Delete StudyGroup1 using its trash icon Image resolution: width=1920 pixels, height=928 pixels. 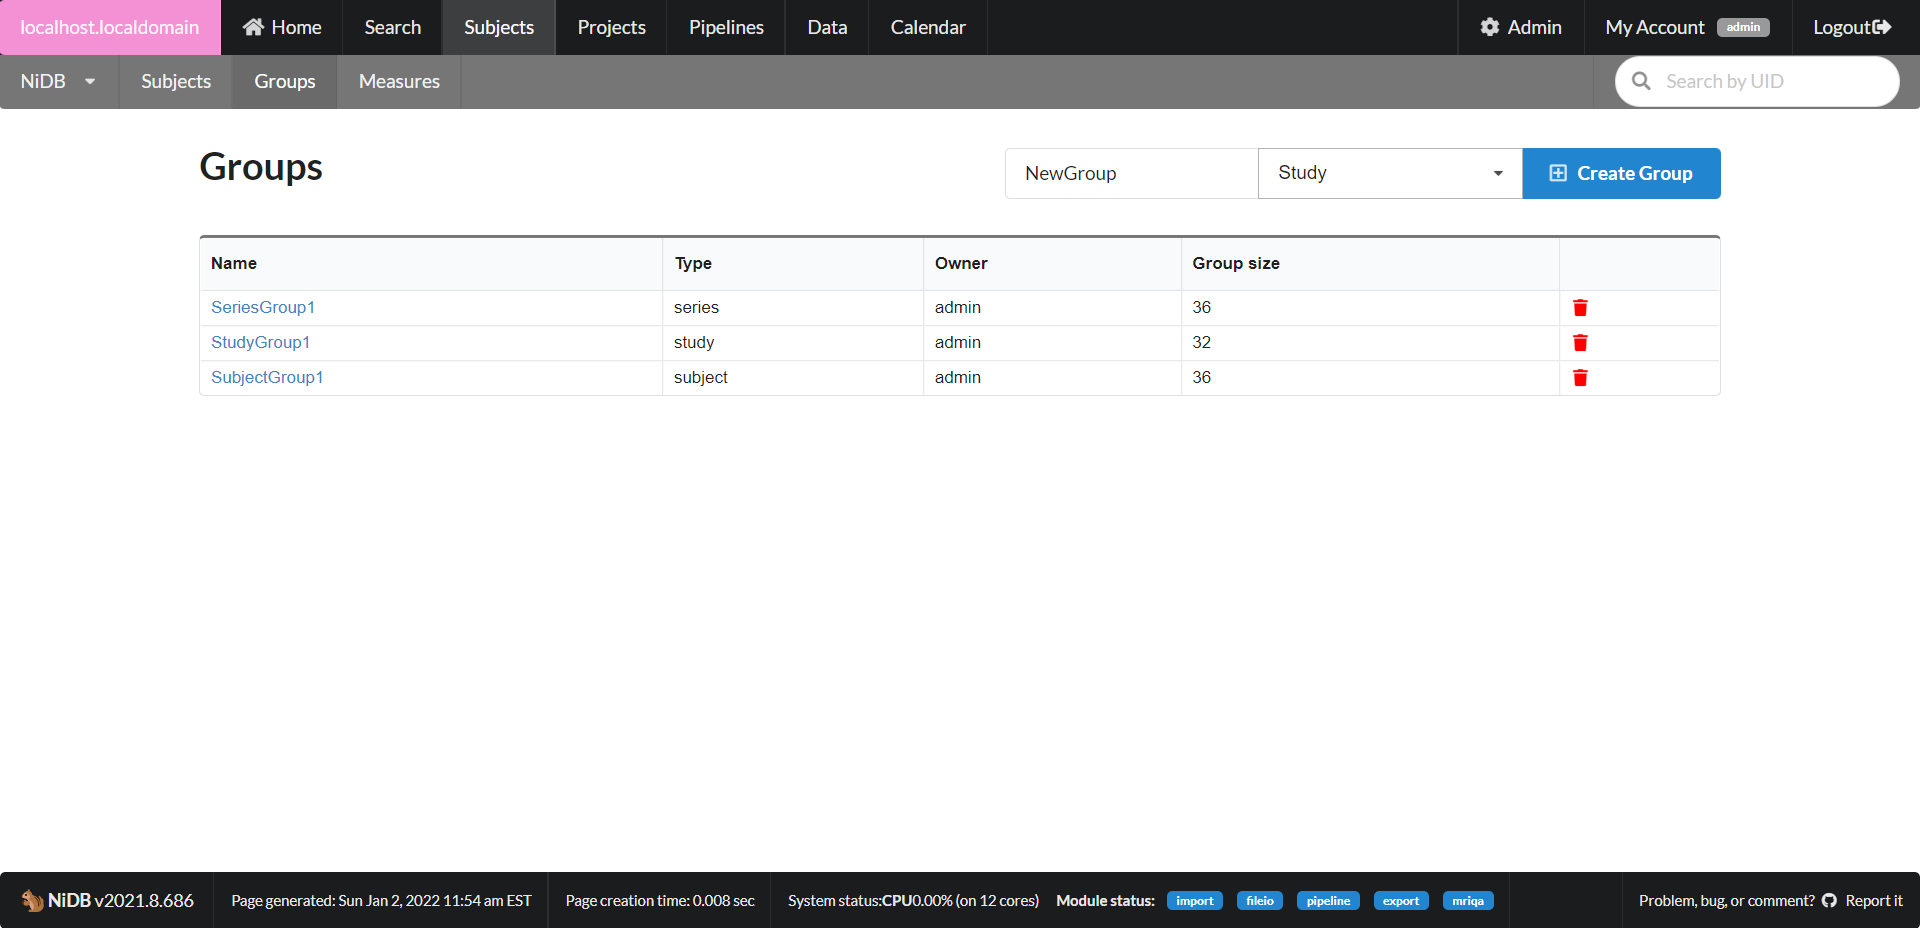pos(1580,342)
